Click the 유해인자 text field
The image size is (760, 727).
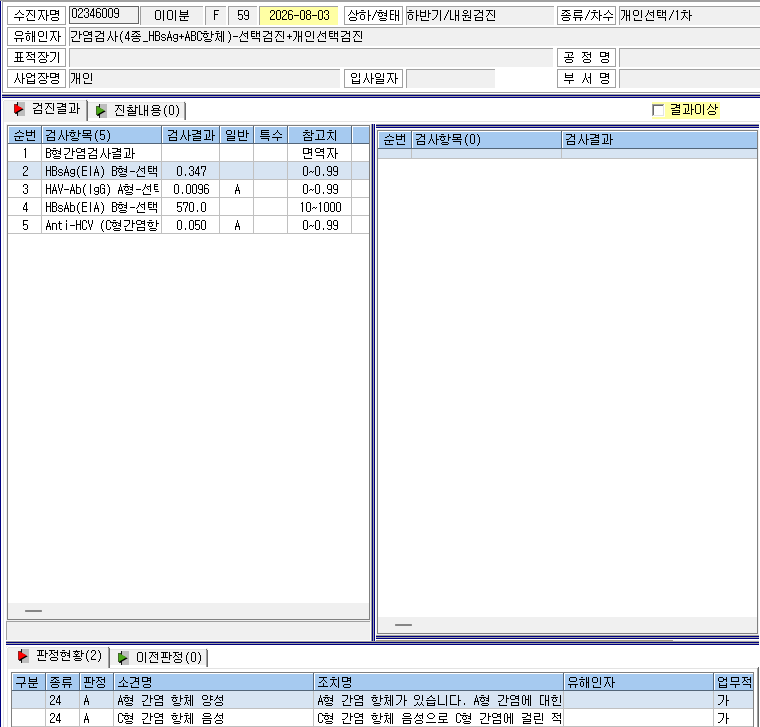[x=414, y=36]
